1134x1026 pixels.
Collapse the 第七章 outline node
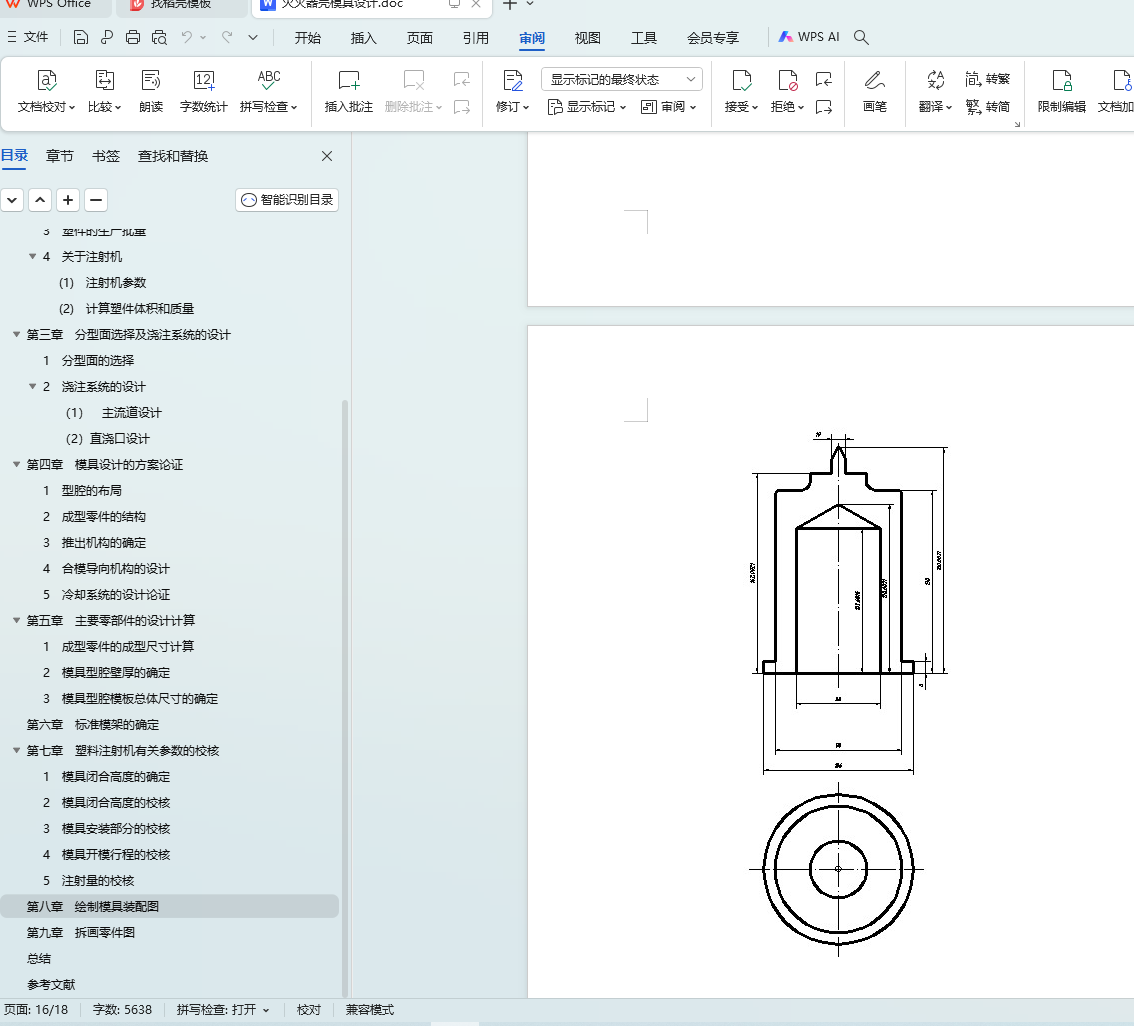point(17,751)
